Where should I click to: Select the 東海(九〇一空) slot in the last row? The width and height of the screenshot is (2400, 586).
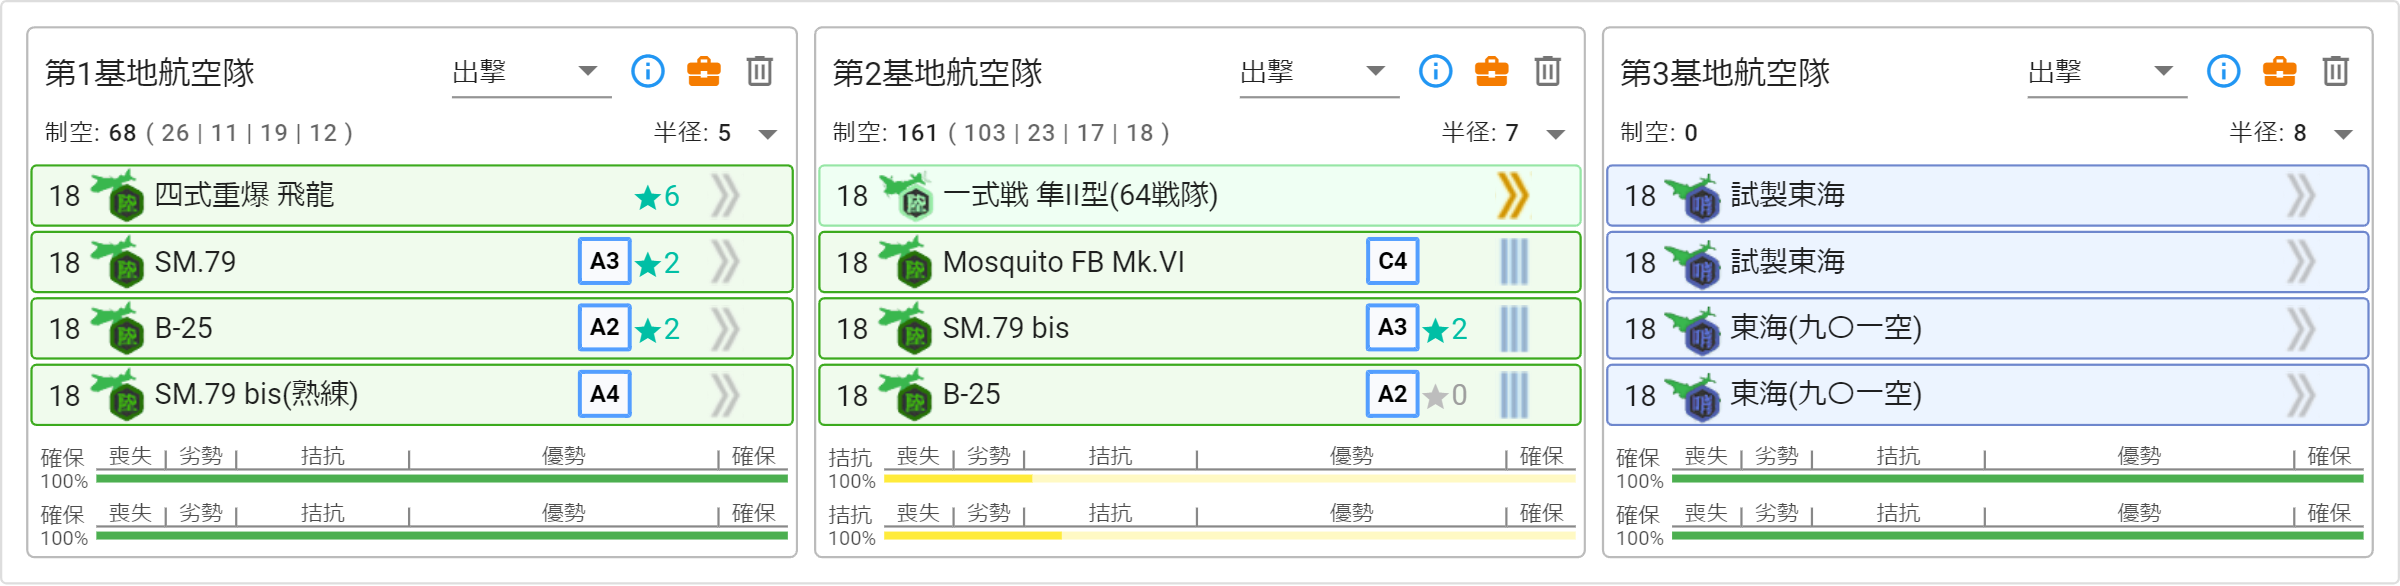pos(1988,394)
